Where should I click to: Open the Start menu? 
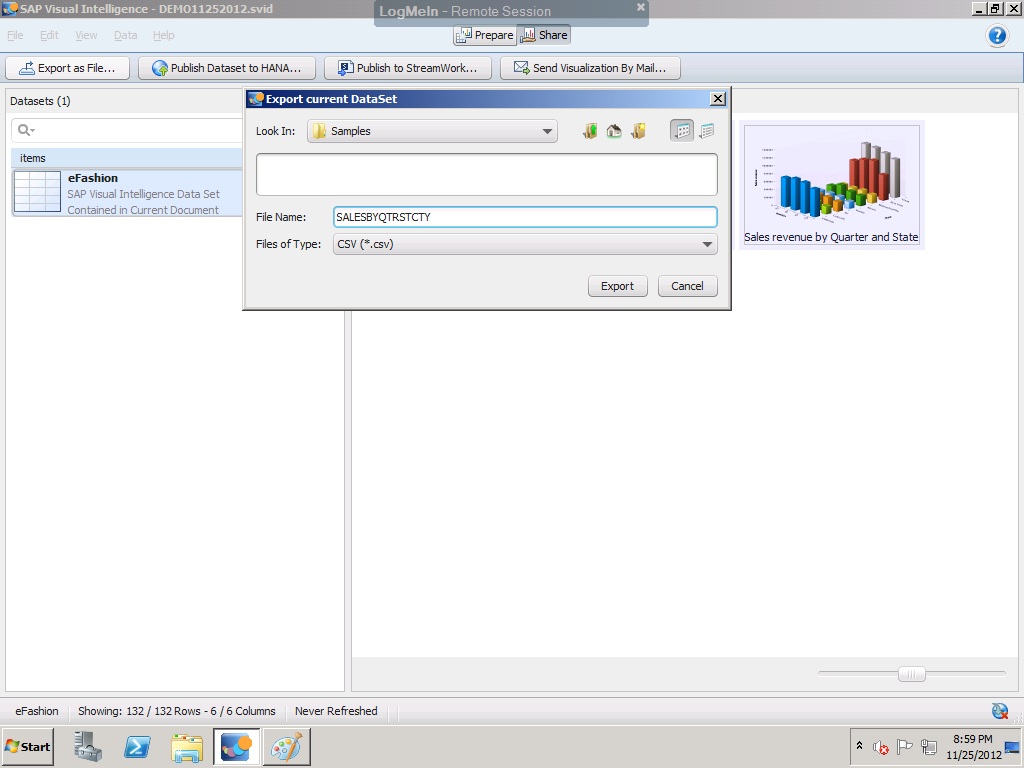pos(27,747)
